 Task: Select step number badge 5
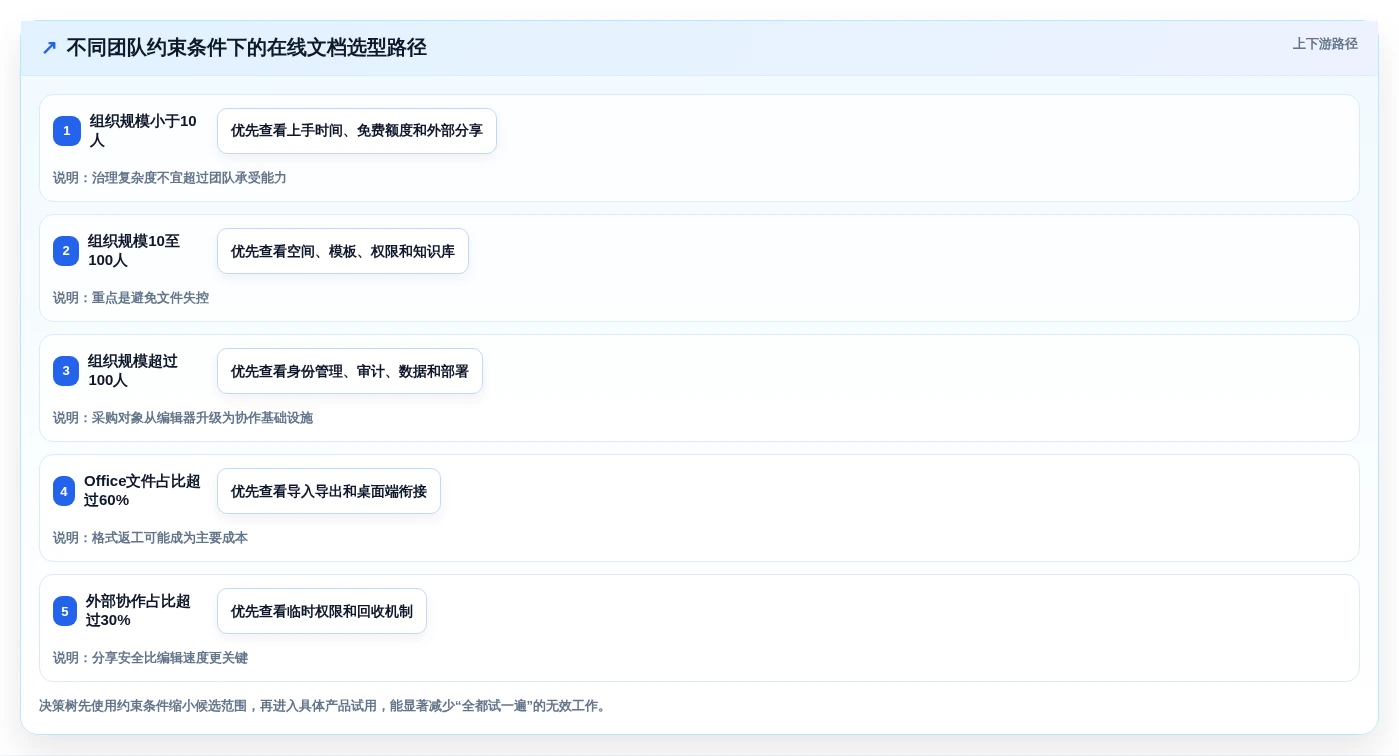point(65,611)
